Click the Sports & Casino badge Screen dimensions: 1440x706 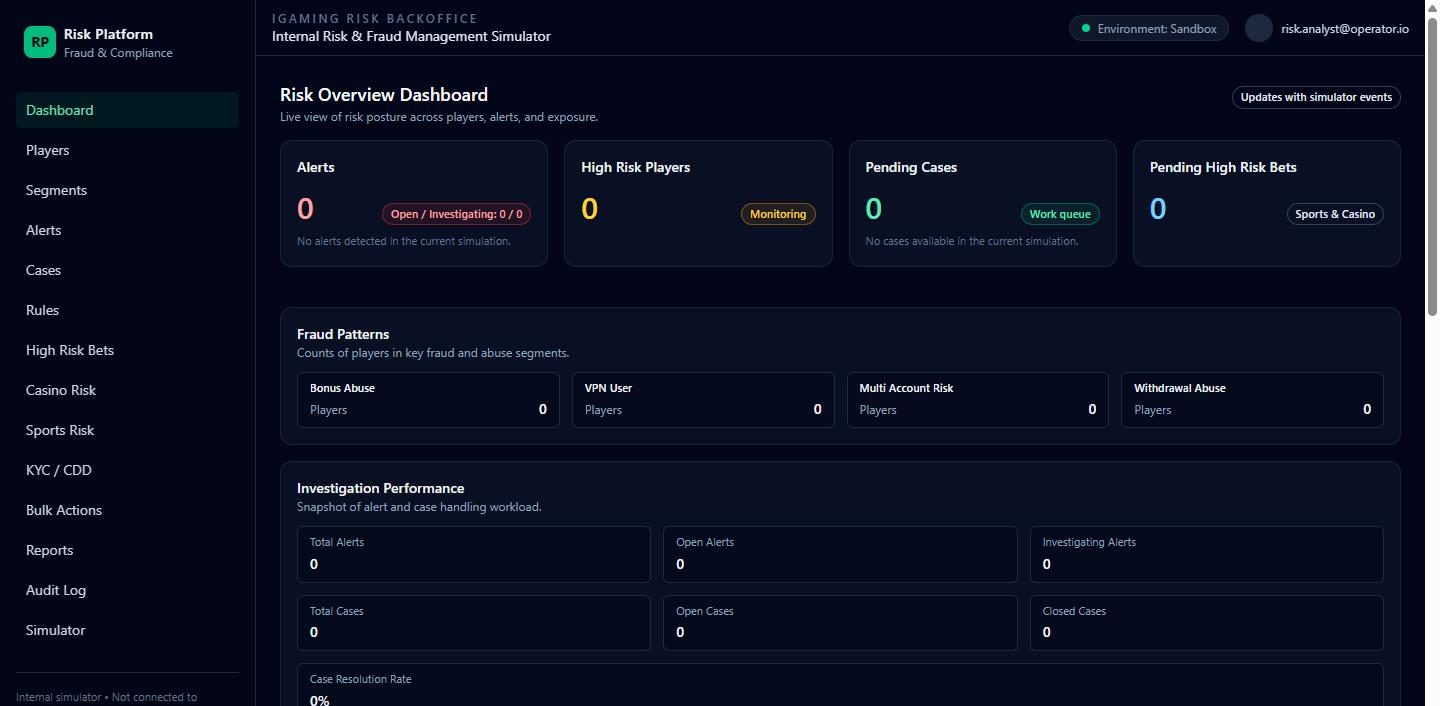(x=1335, y=214)
